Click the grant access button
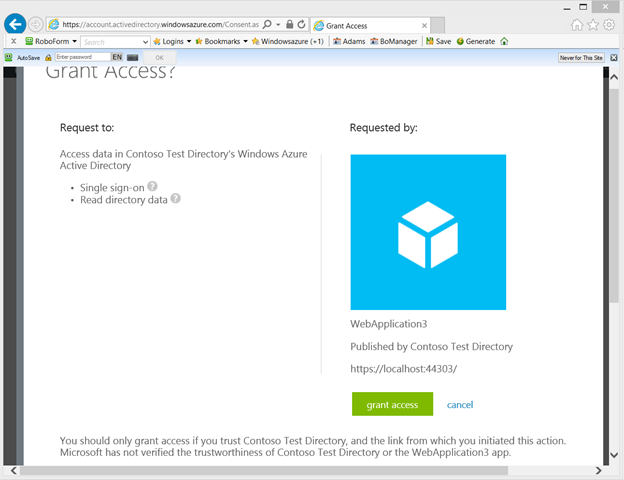624x480 pixels. 392,404
